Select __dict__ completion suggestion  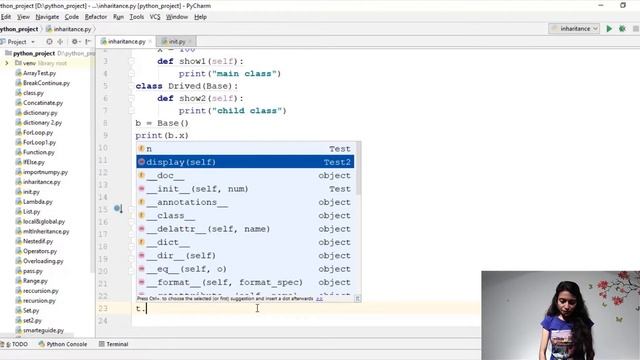tap(245, 242)
